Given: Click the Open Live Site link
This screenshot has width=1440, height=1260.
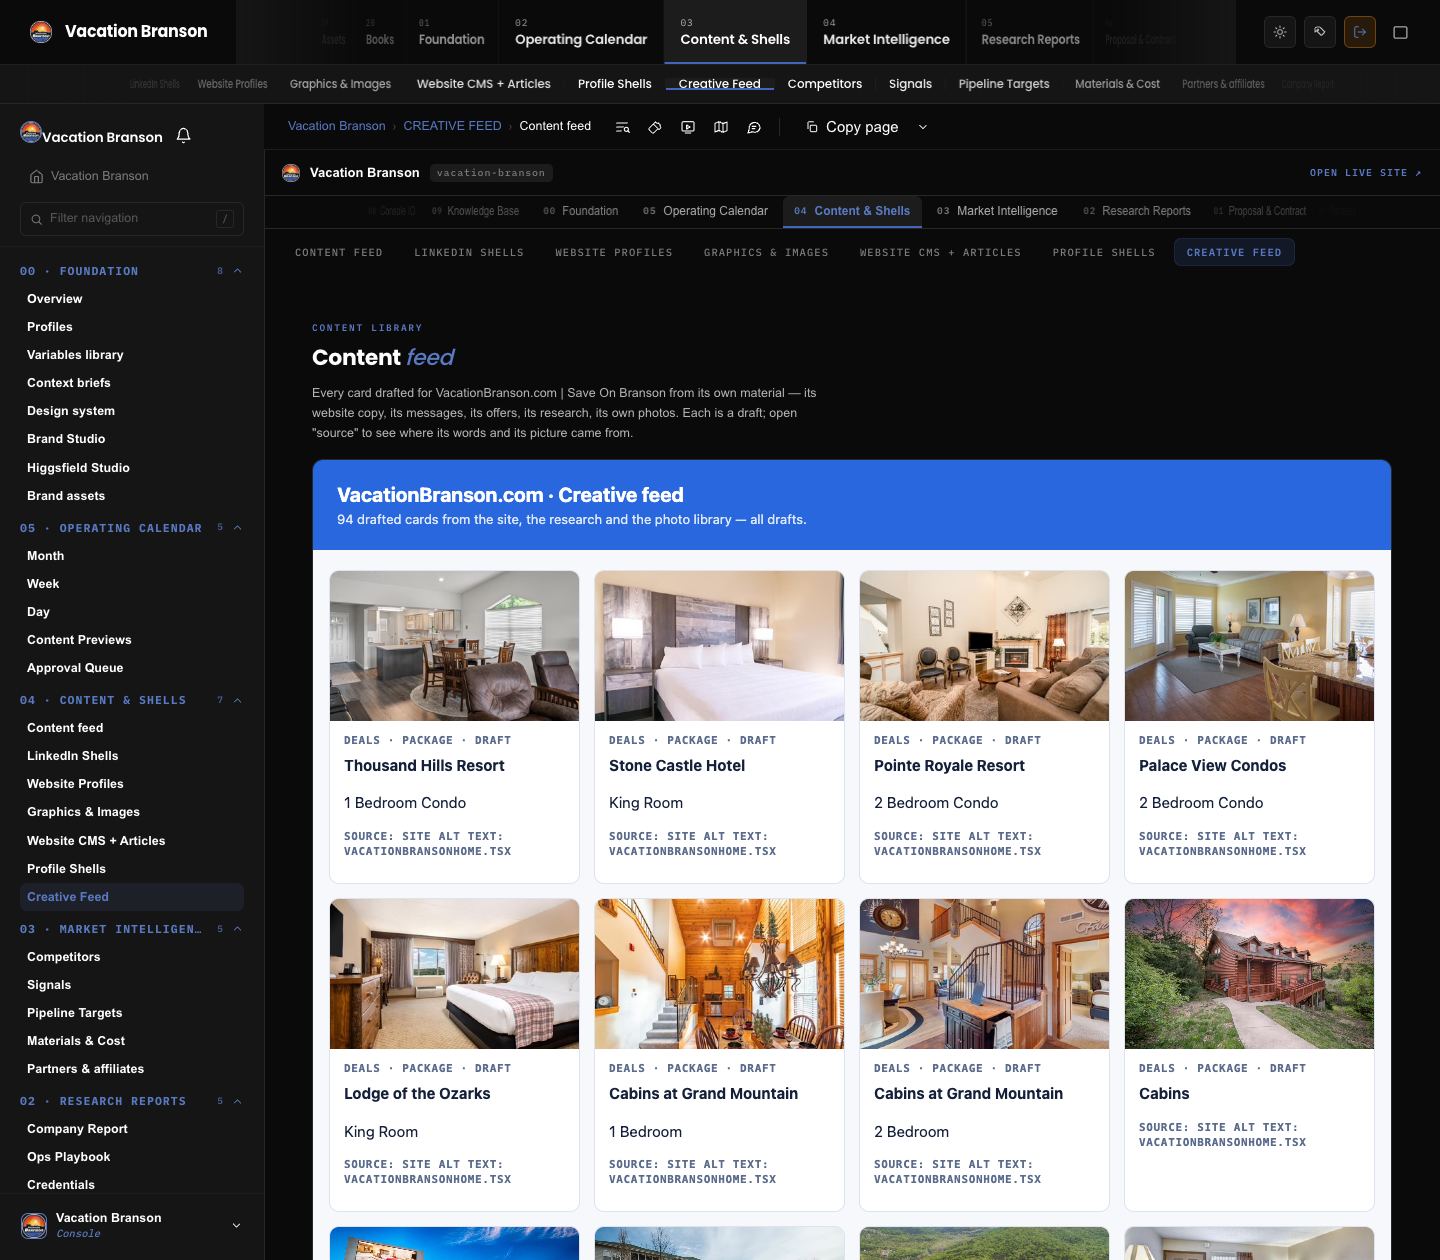Looking at the screenshot, I should pyautogui.click(x=1365, y=173).
